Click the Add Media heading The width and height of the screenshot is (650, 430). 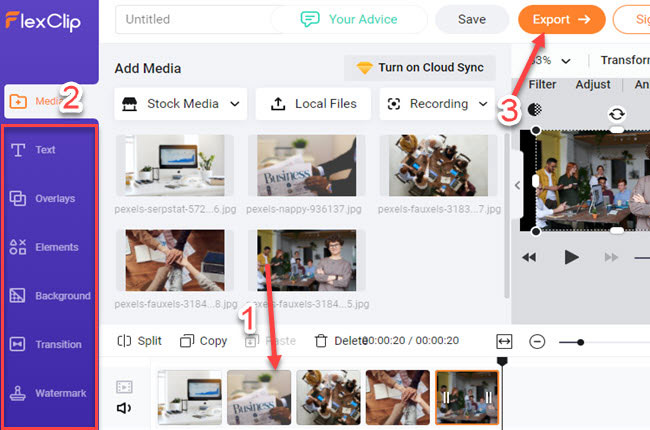148,68
